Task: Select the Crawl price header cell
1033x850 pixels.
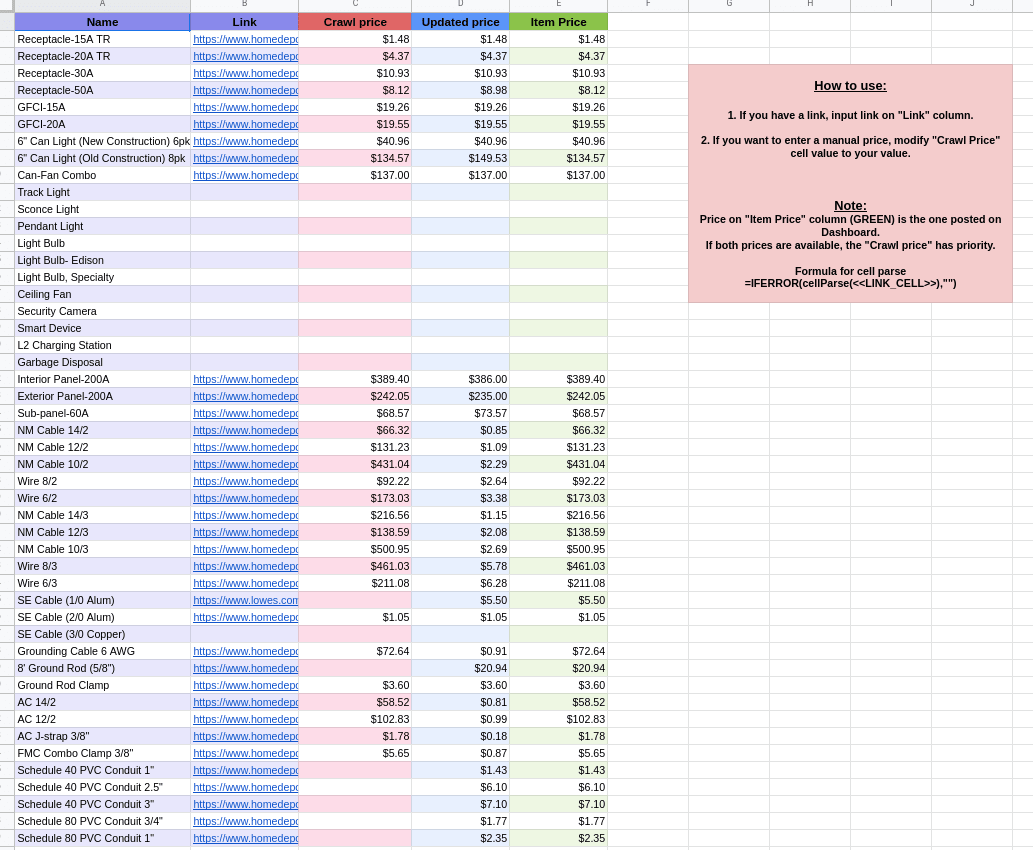Action: (355, 22)
